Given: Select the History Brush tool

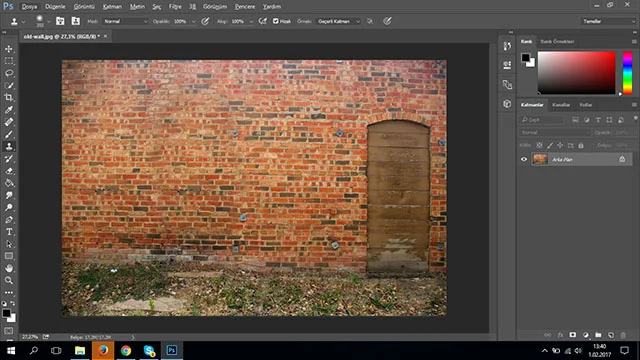Looking at the screenshot, I should (x=9, y=159).
